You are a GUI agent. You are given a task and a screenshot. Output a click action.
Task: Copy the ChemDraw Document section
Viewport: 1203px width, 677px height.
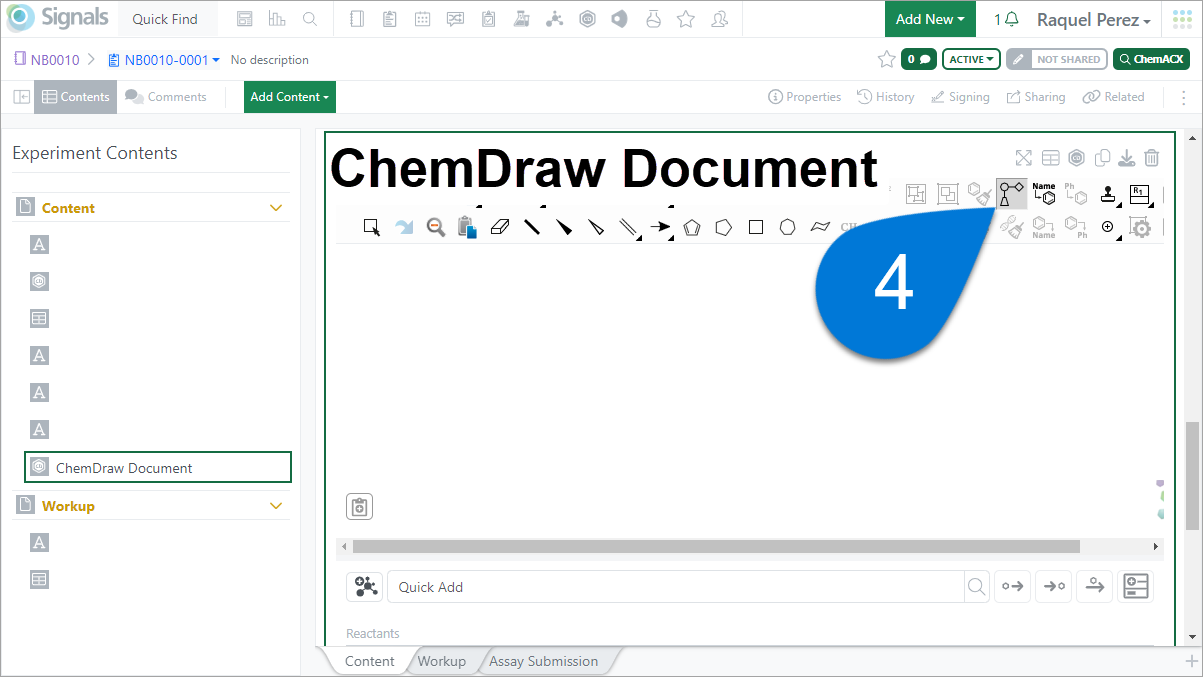[1102, 158]
